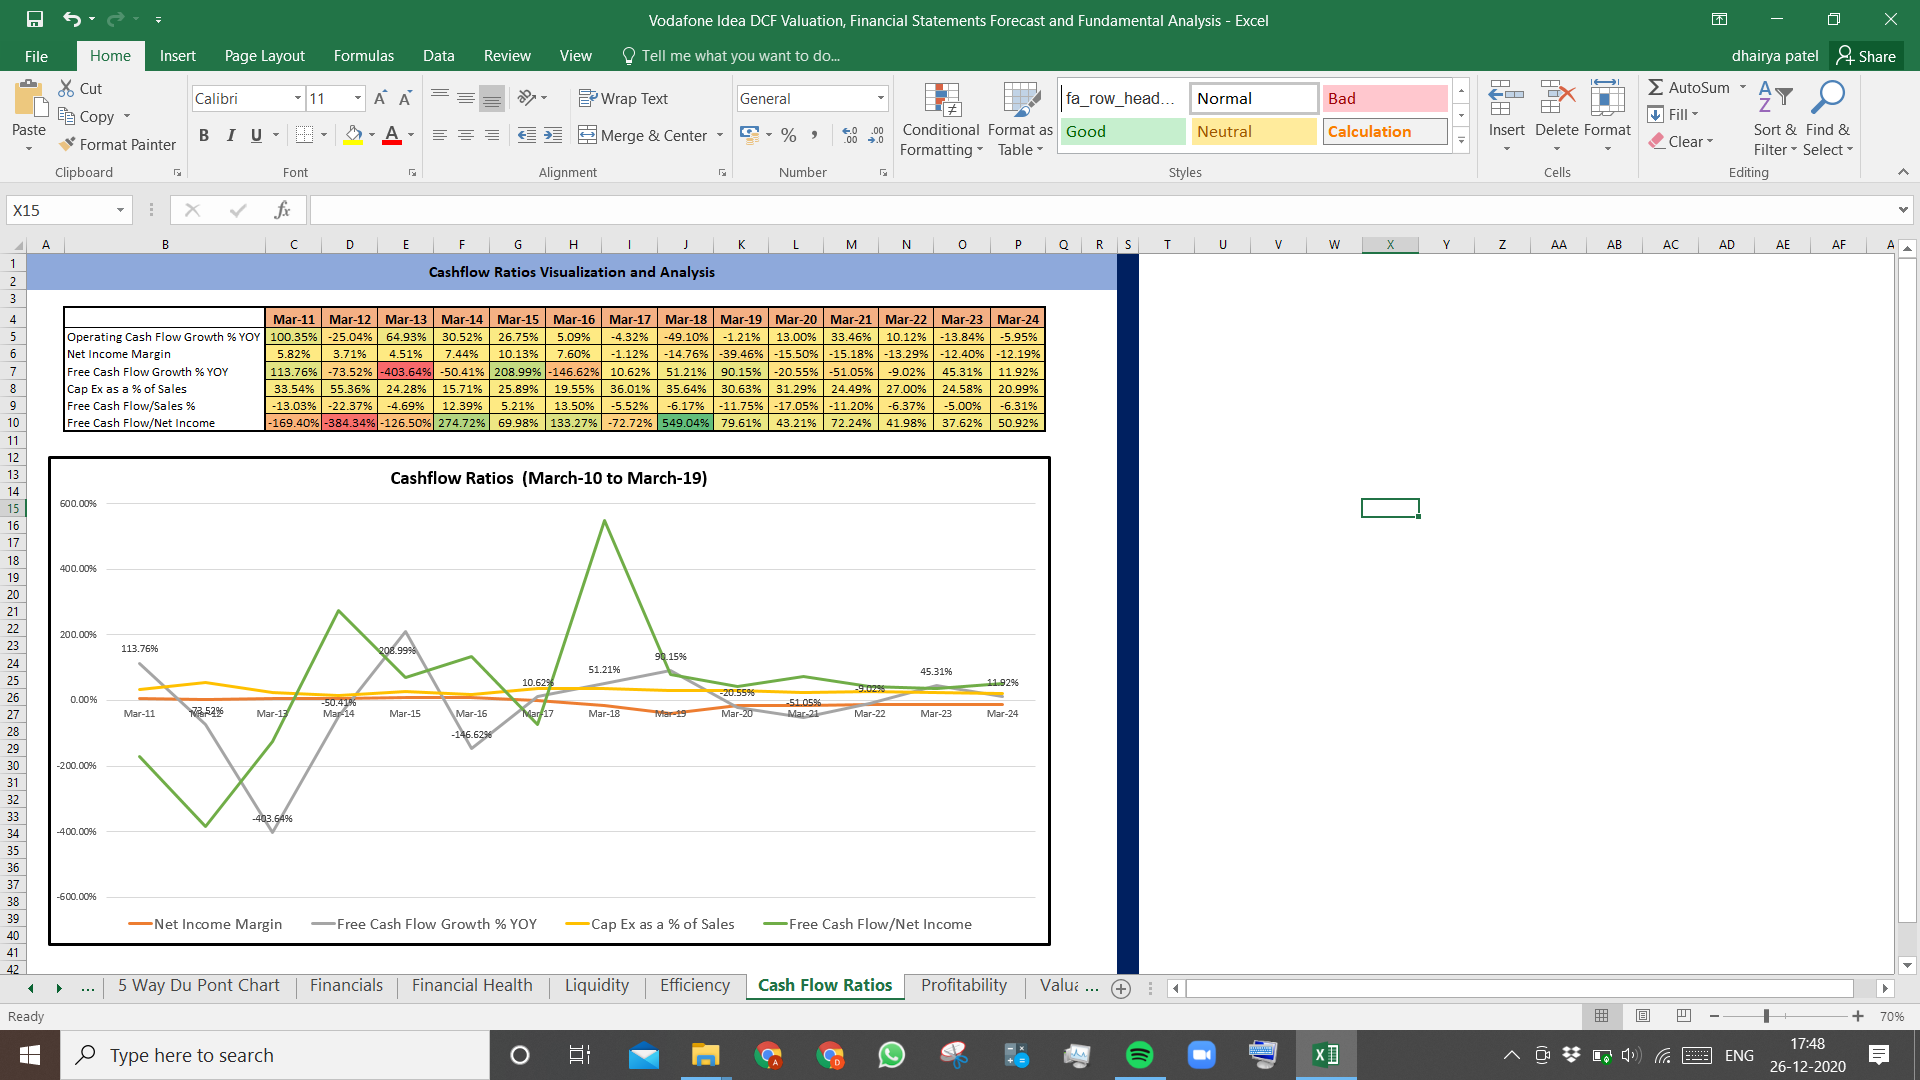Click in the formula bar input
This screenshot has height=1080, width=1920.
pos(1100,210)
